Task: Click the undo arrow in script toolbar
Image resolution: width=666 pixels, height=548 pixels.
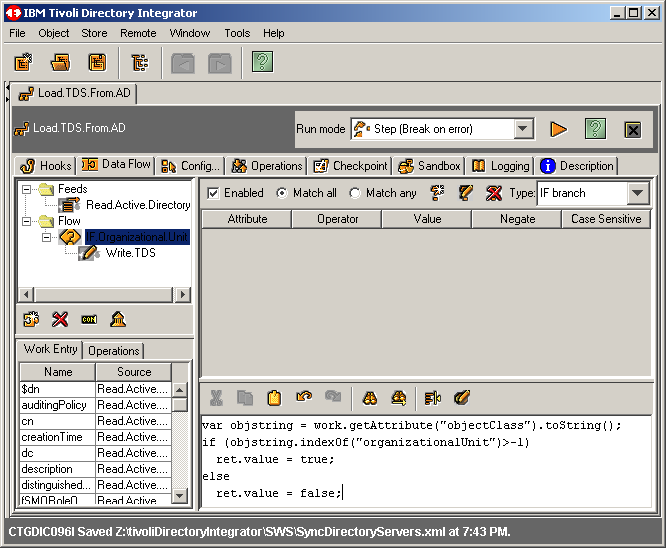Action: pos(304,398)
